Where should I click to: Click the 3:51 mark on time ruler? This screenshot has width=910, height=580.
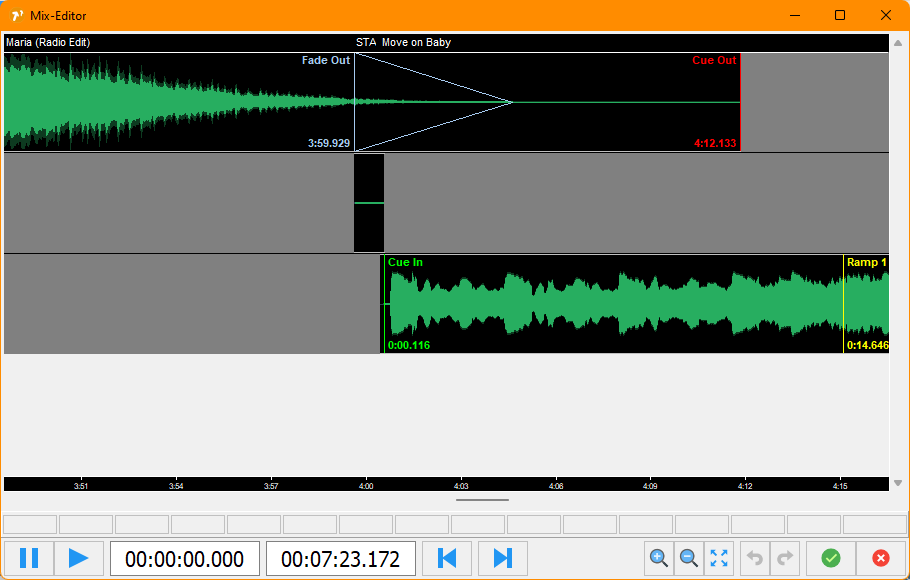[x=81, y=486]
